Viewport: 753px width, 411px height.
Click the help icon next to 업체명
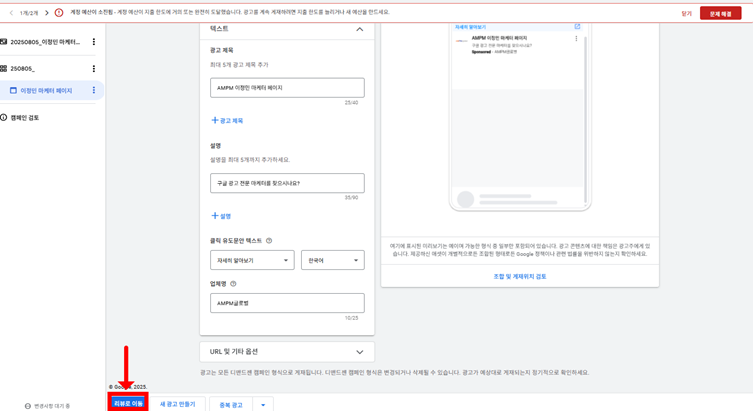pos(233,284)
